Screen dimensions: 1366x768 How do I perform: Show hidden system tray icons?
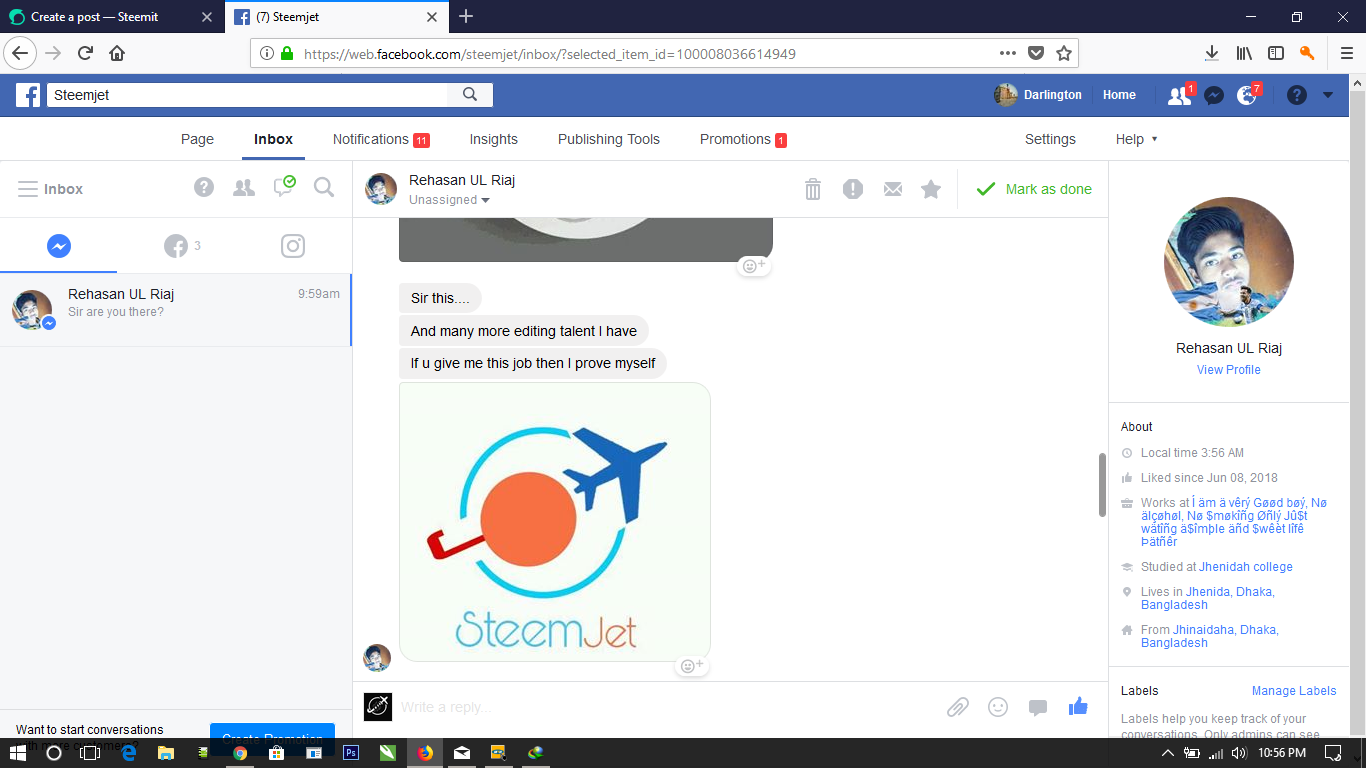(1167, 753)
